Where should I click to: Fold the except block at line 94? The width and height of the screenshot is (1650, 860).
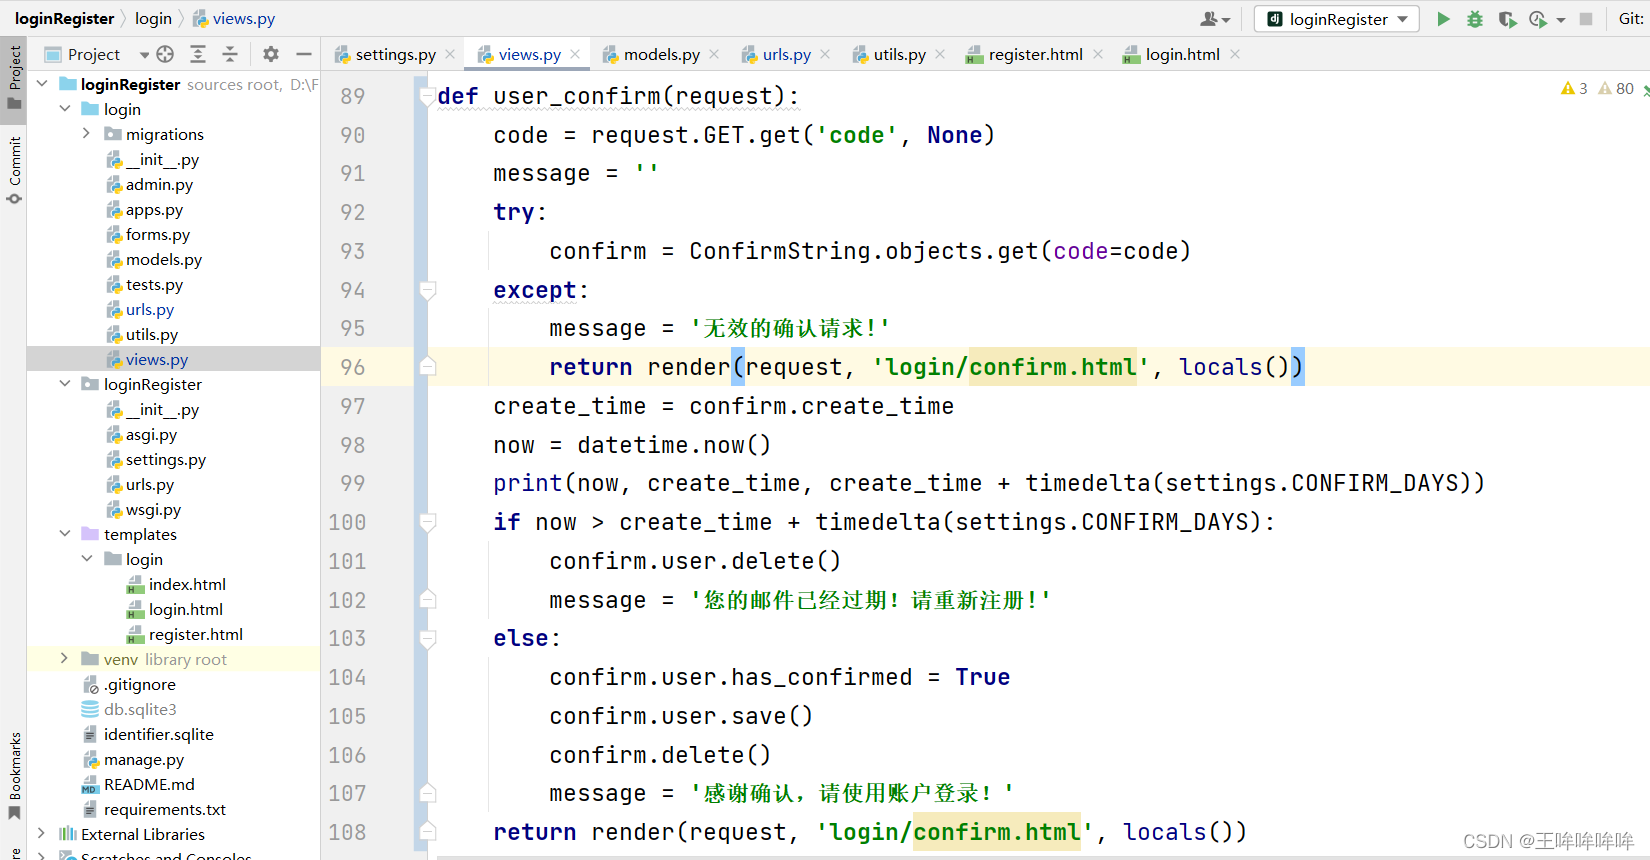427,291
